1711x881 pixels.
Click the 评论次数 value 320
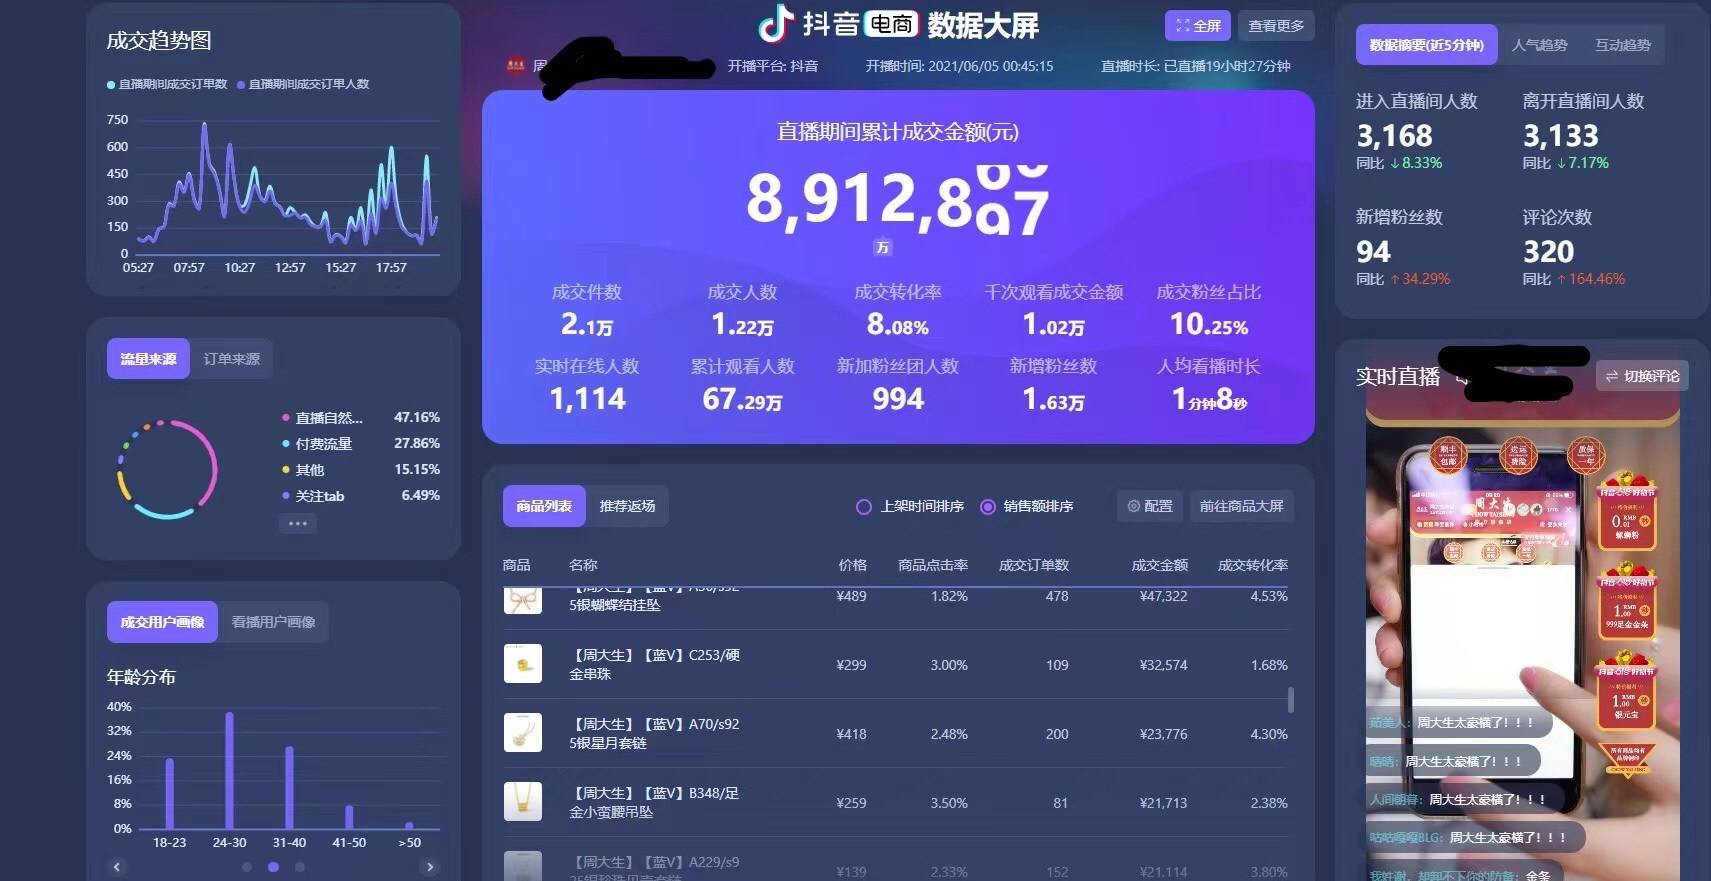[1548, 252]
